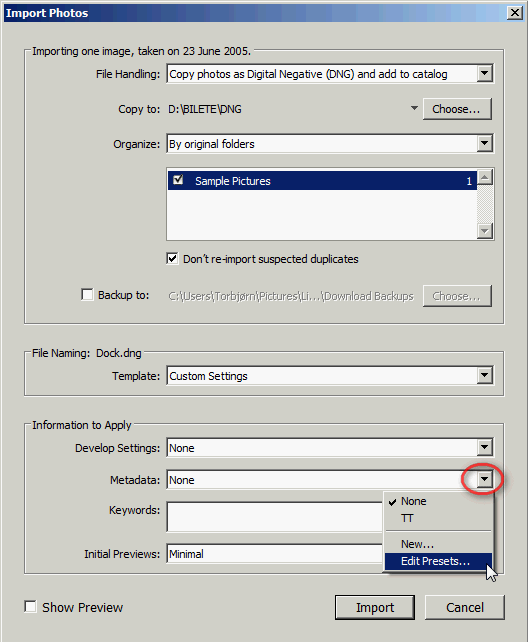Toggle Don't re-import suspected duplicates
The width and height of the screenshot is (528, 642).
click(172, 259)
